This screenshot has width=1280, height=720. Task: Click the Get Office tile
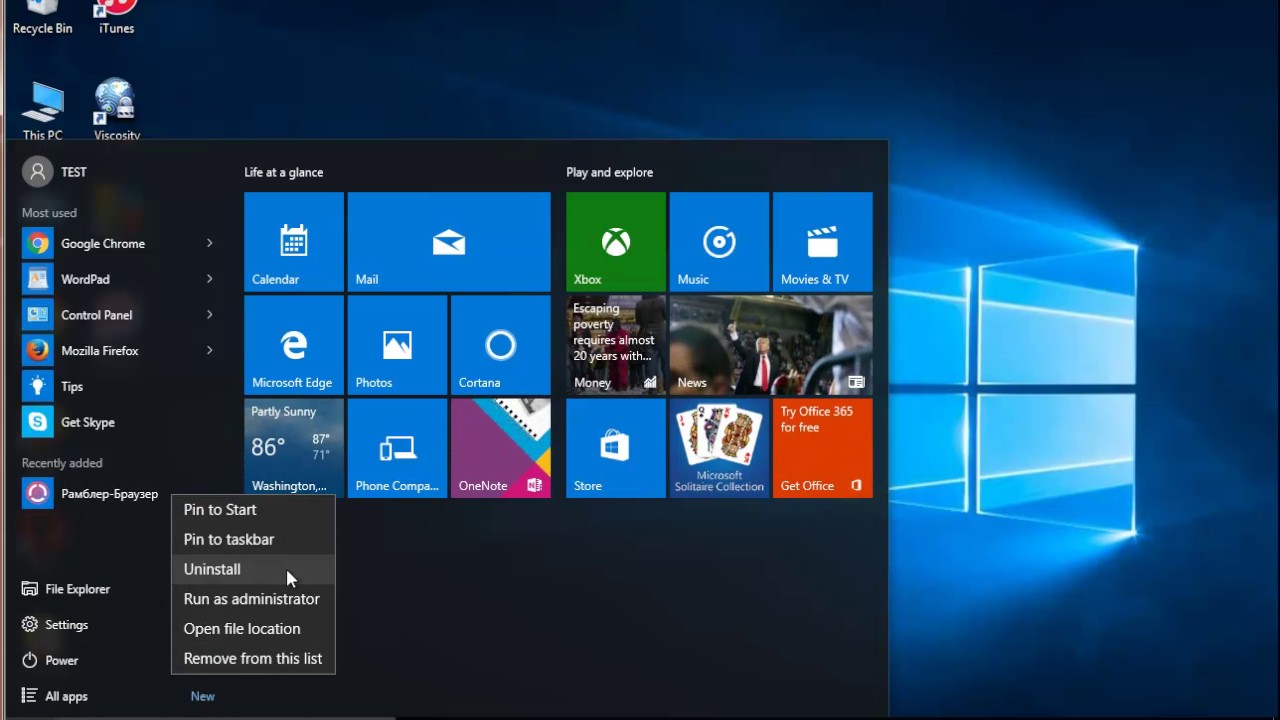[823, 448]
